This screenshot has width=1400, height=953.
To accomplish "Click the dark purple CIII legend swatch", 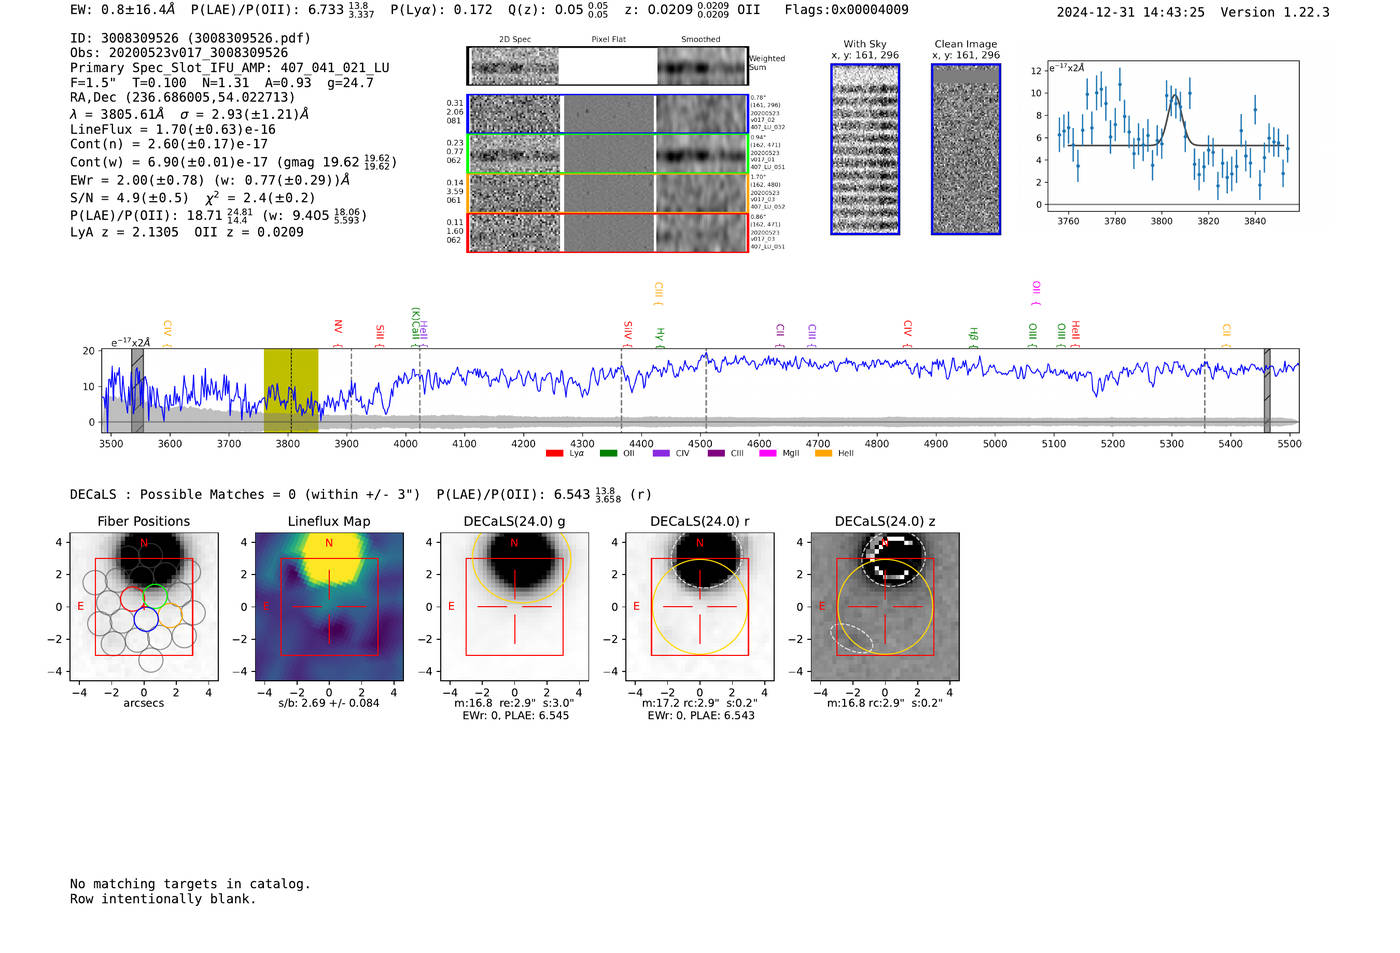I will point(716,454).
